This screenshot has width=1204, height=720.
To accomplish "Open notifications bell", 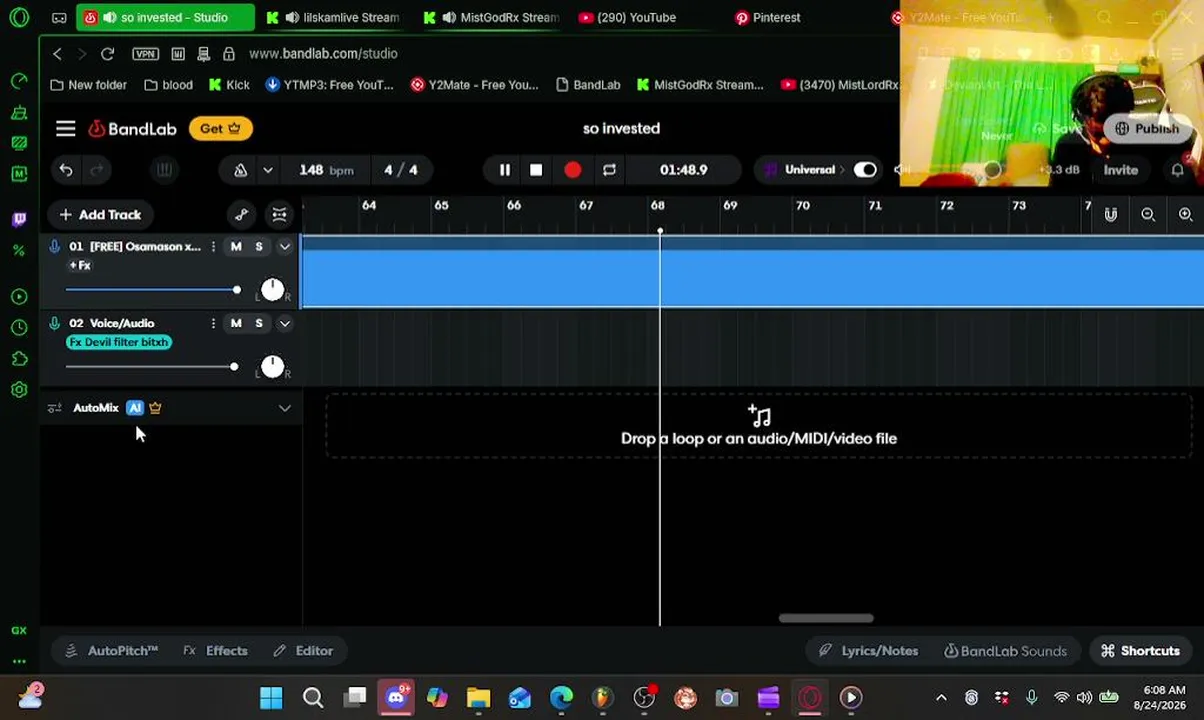I will coord(1177,170).
